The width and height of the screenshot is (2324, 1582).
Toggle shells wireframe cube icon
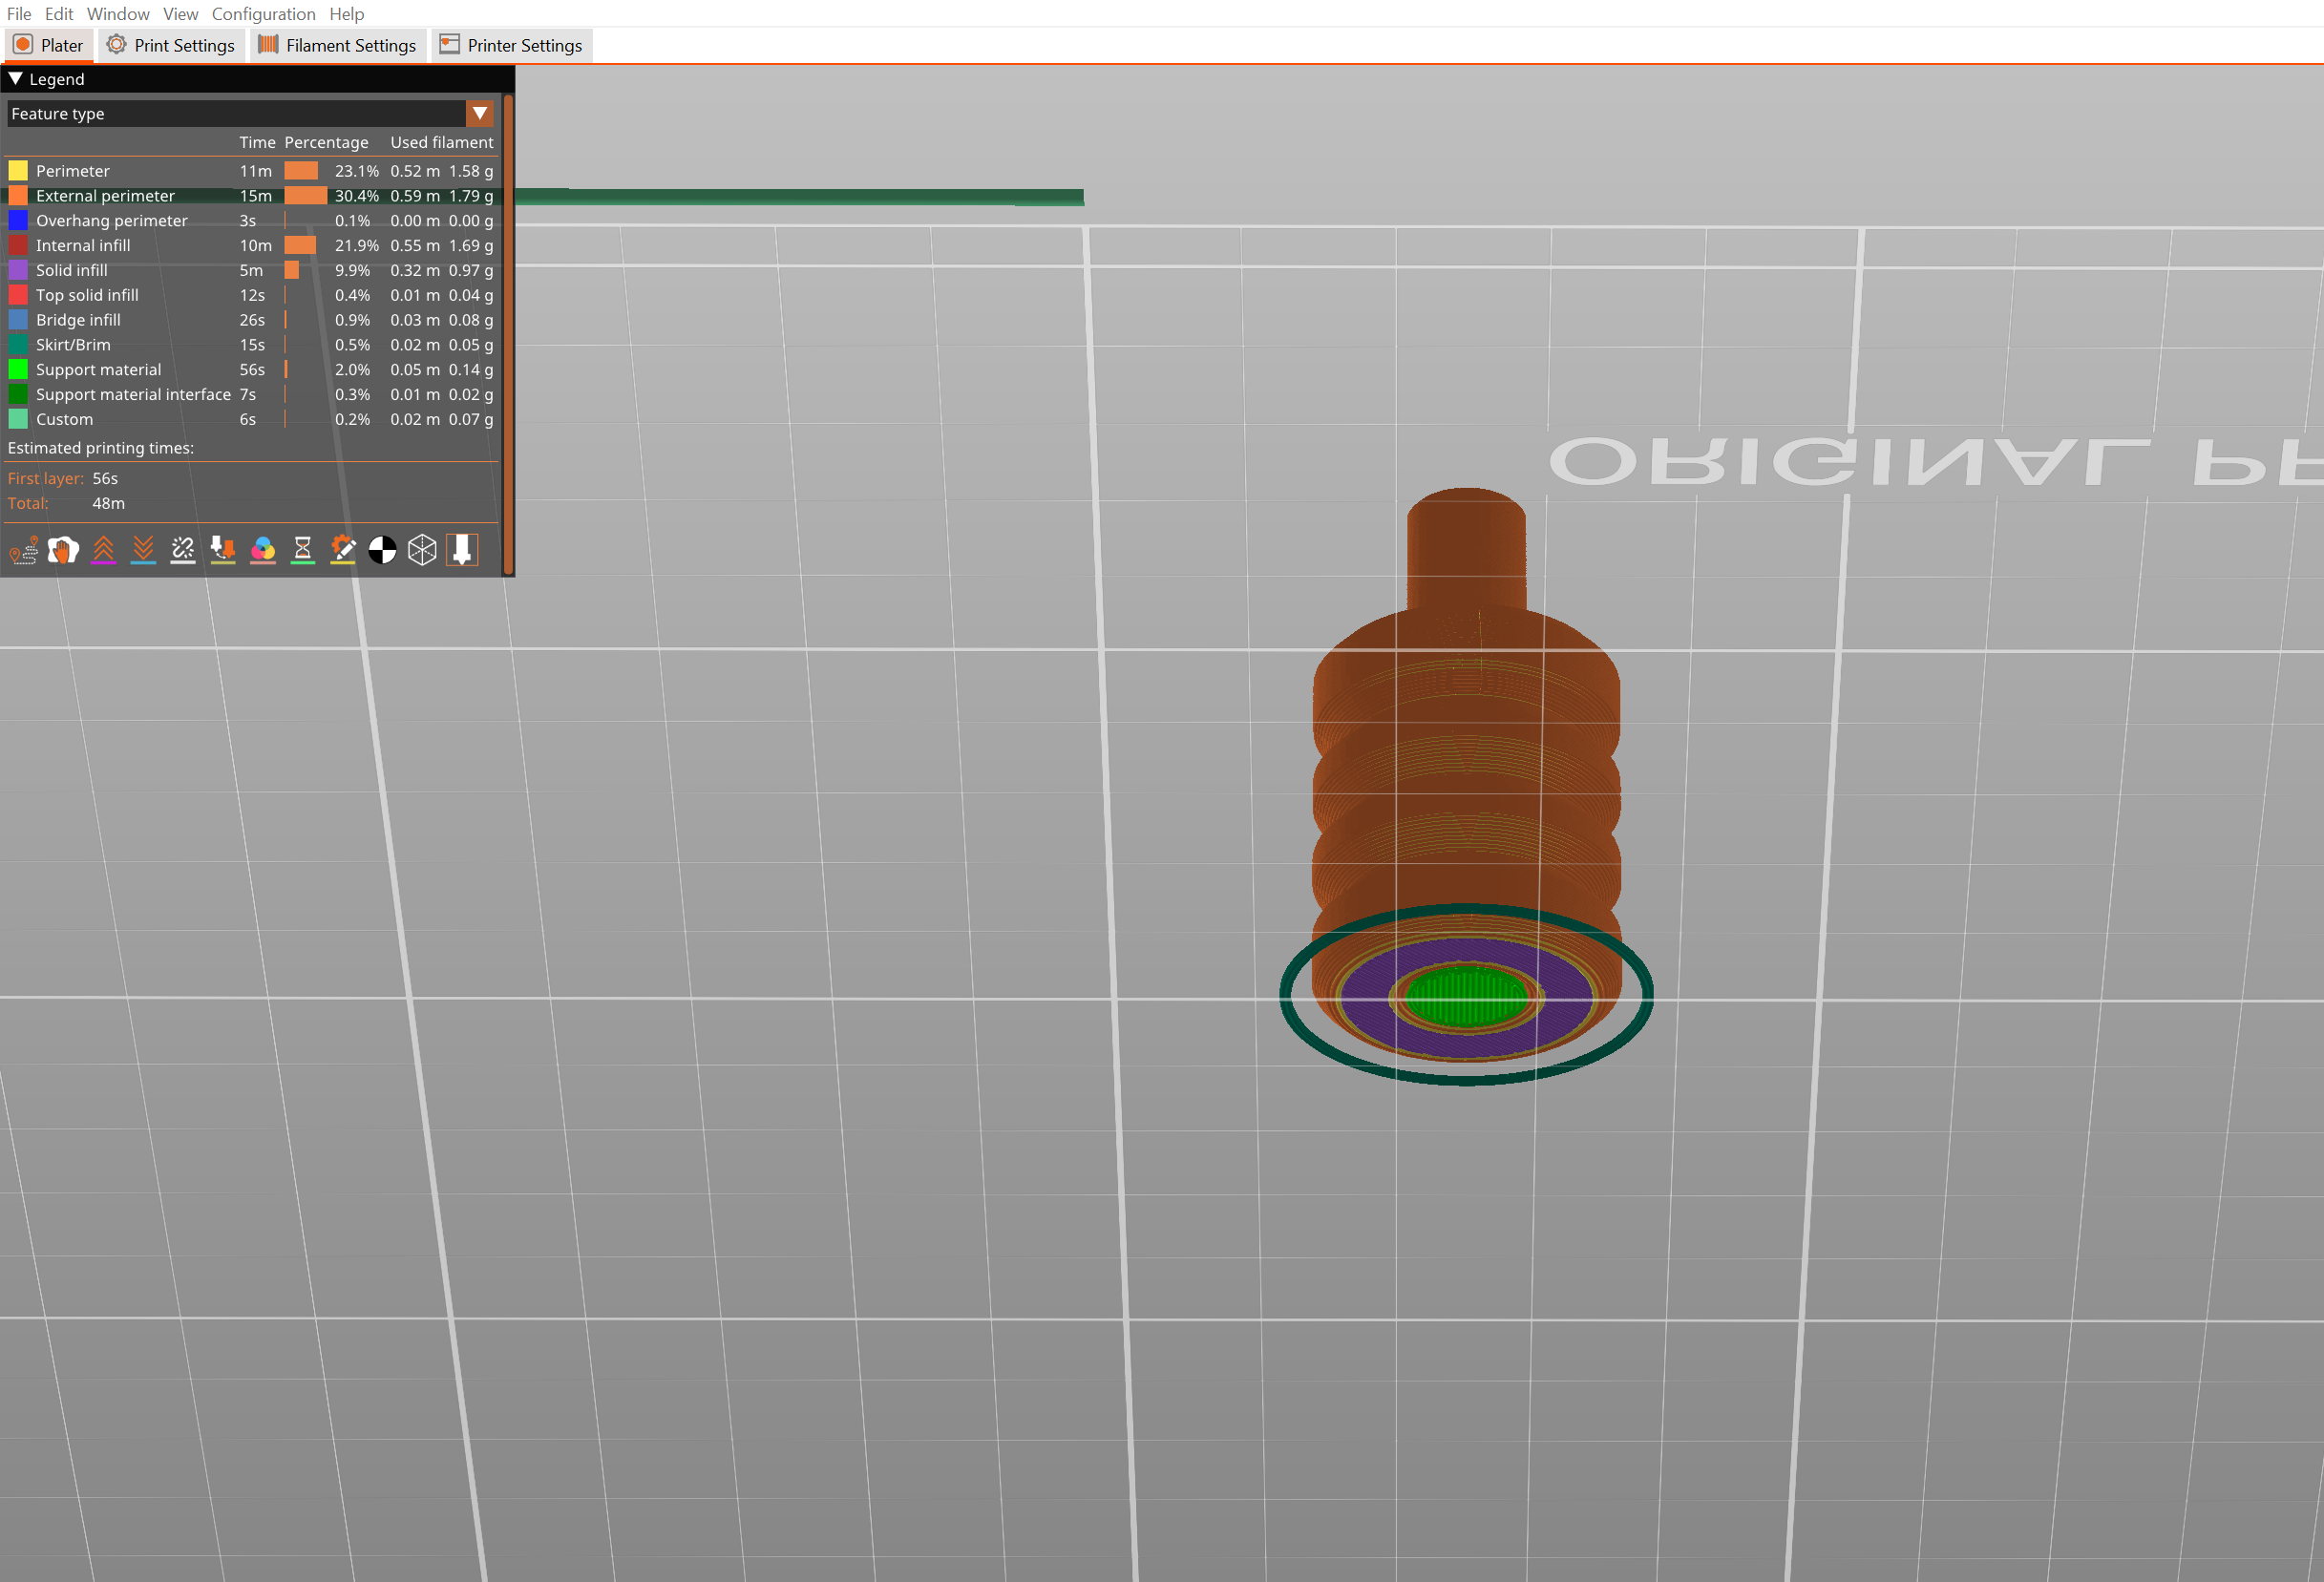pos(422,550)
